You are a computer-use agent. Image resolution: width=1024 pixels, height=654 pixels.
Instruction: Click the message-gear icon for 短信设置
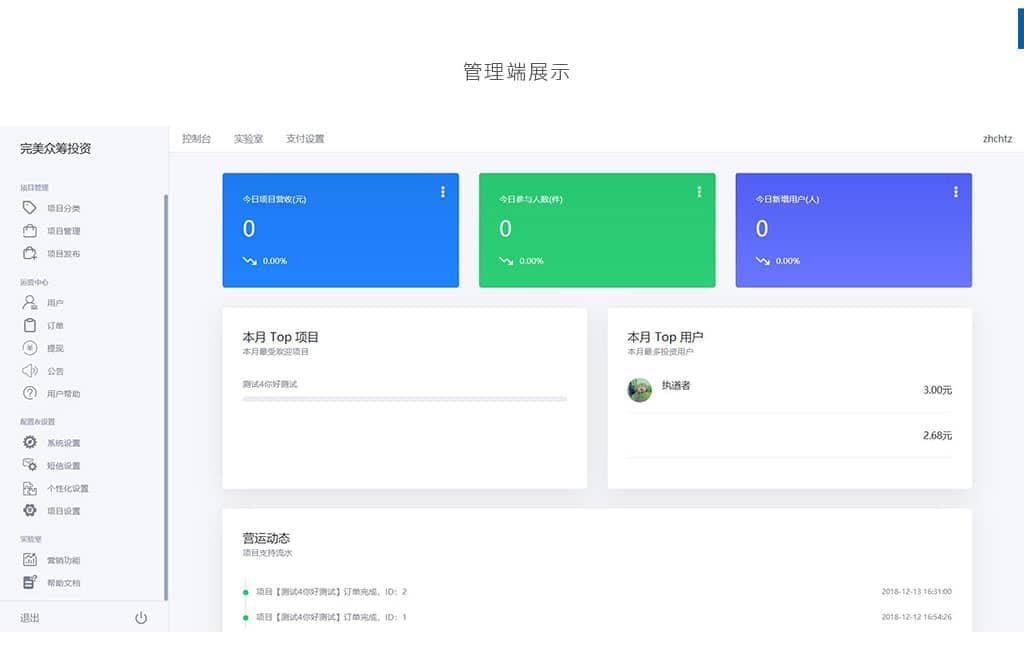pos(29,465)
